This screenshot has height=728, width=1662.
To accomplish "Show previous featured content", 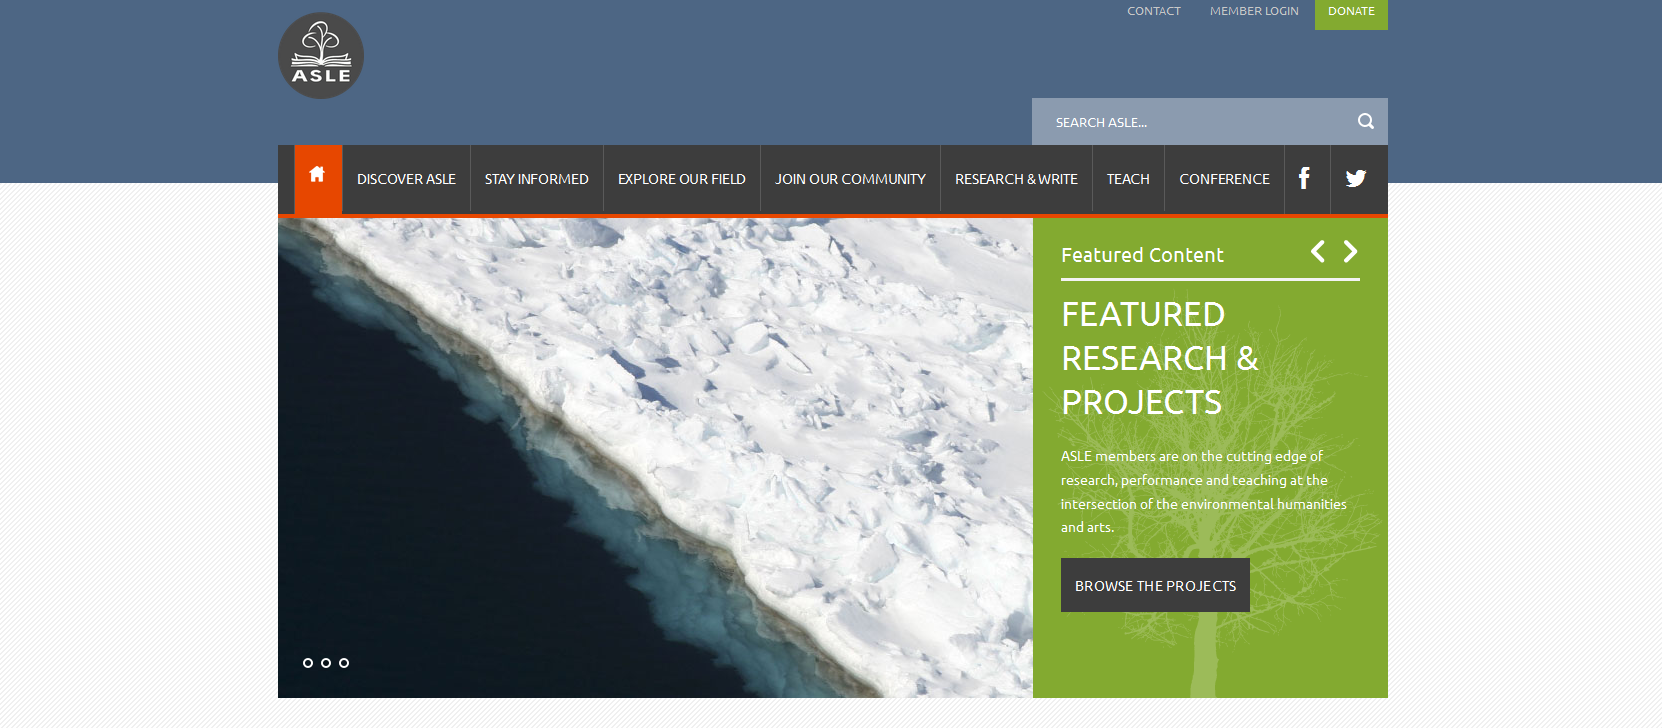I will click(1318, 251).
